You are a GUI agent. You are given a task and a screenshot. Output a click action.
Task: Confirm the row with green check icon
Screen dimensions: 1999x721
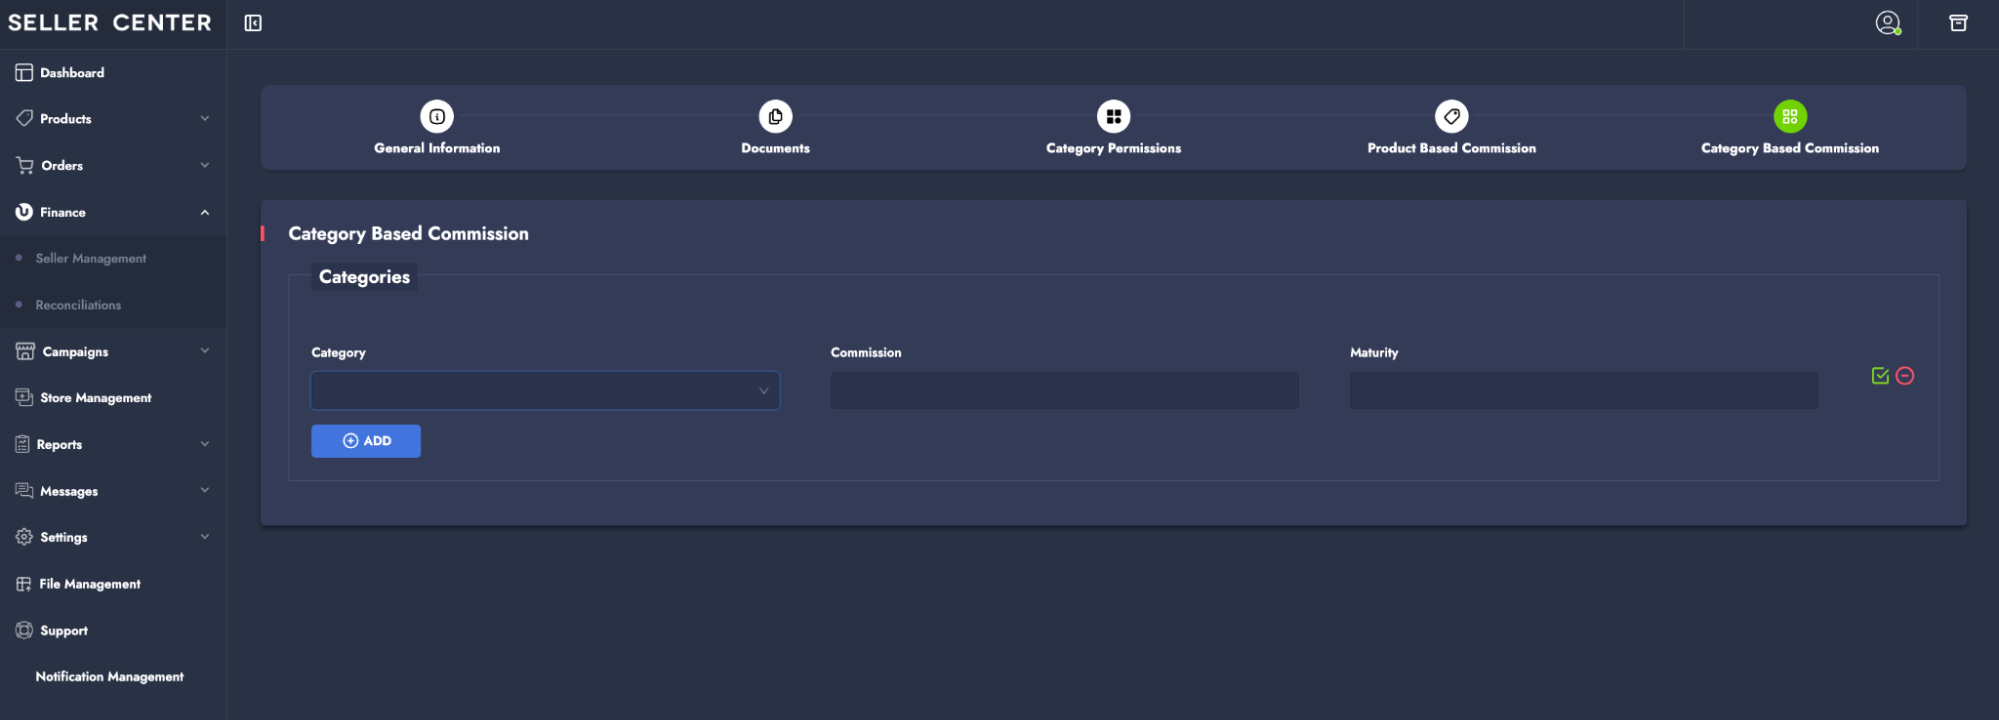point(1880,376)
